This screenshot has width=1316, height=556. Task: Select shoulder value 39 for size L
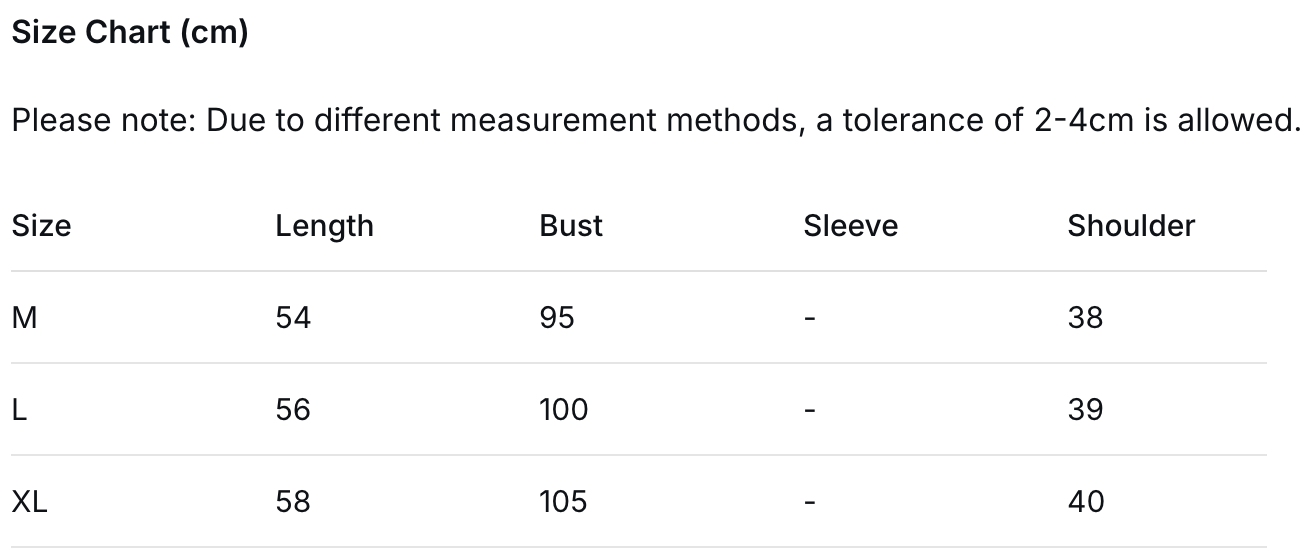1085,410
